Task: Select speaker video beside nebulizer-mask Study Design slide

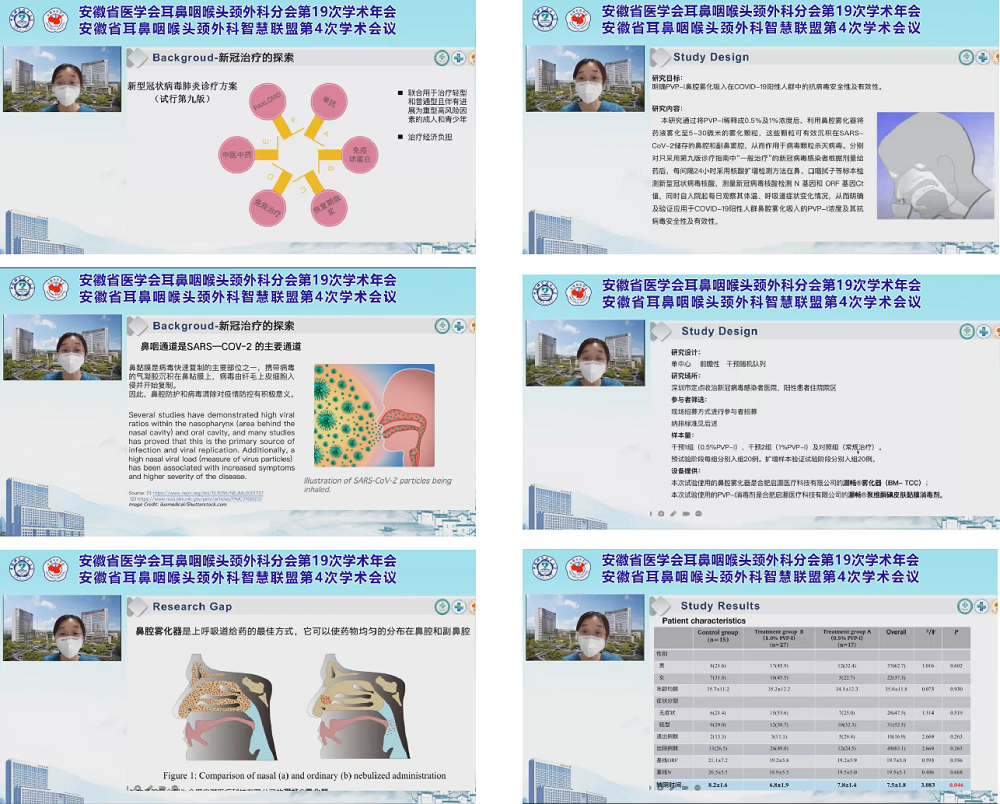Action: (585, 79)
